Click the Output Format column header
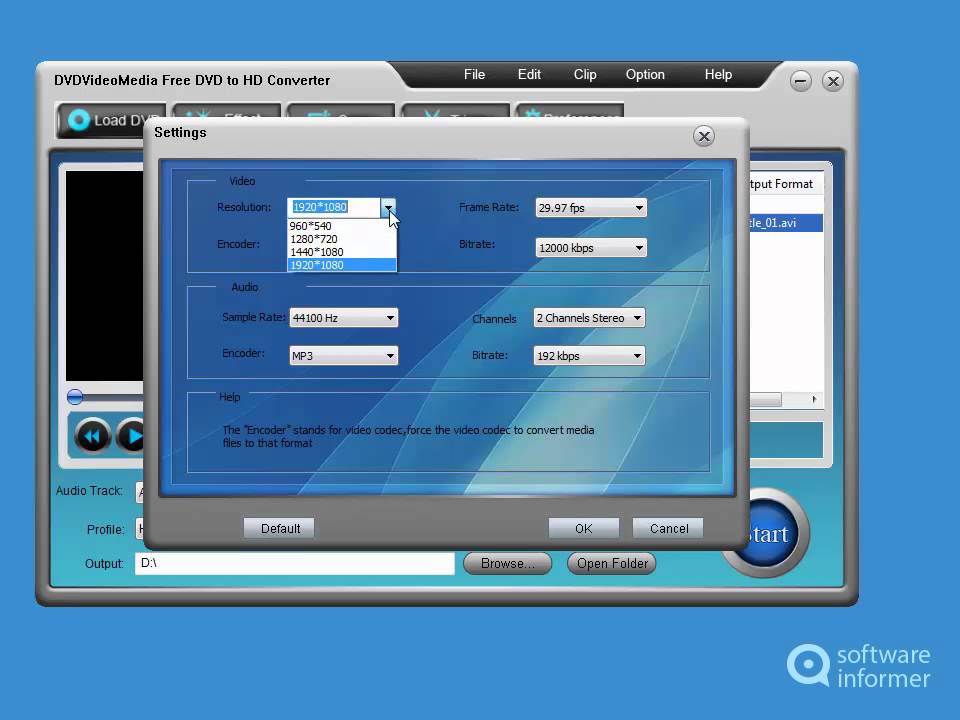Image resolution: width=960 pixels, height=720 pixels. tap(786, 184)
